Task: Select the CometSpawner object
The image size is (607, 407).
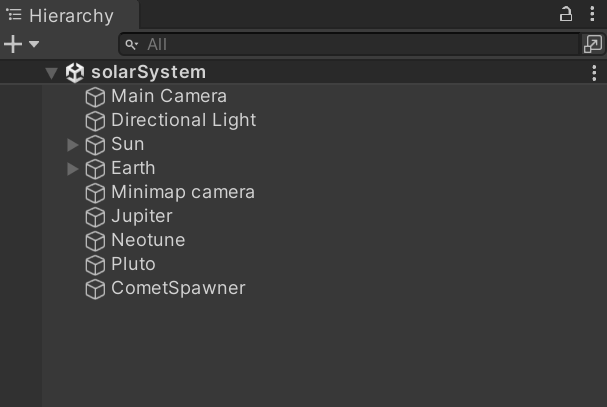Action: pos(177,288)
